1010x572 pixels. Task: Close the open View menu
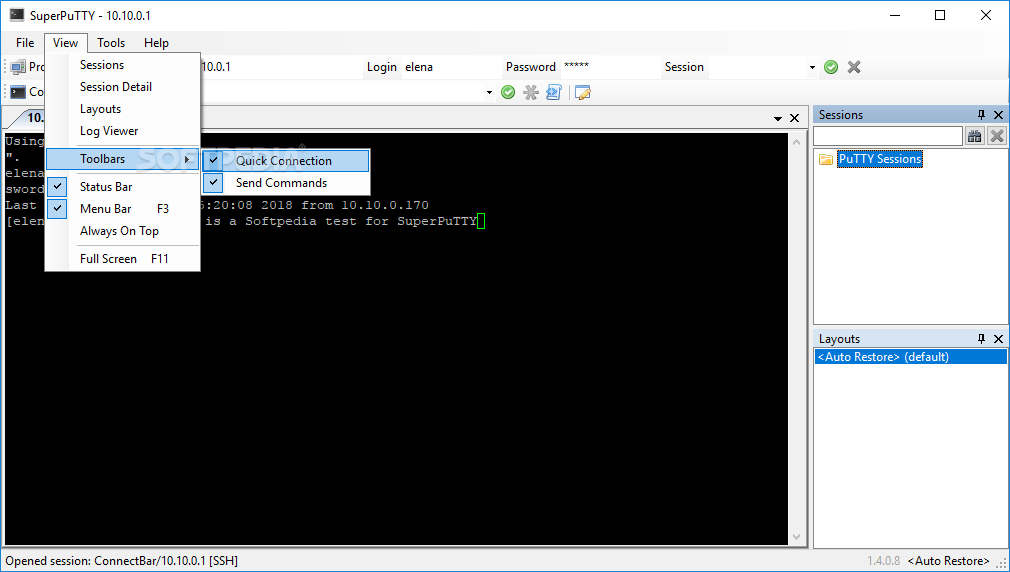[x=65, y=43]
